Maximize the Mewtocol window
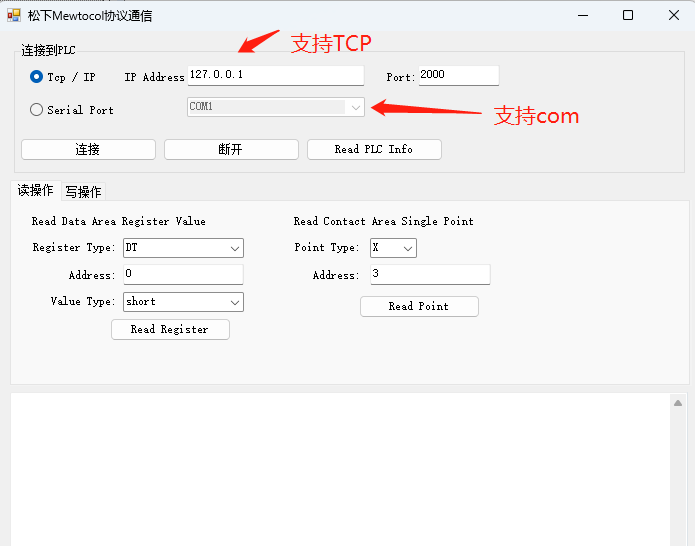 (x=628, y=15)
